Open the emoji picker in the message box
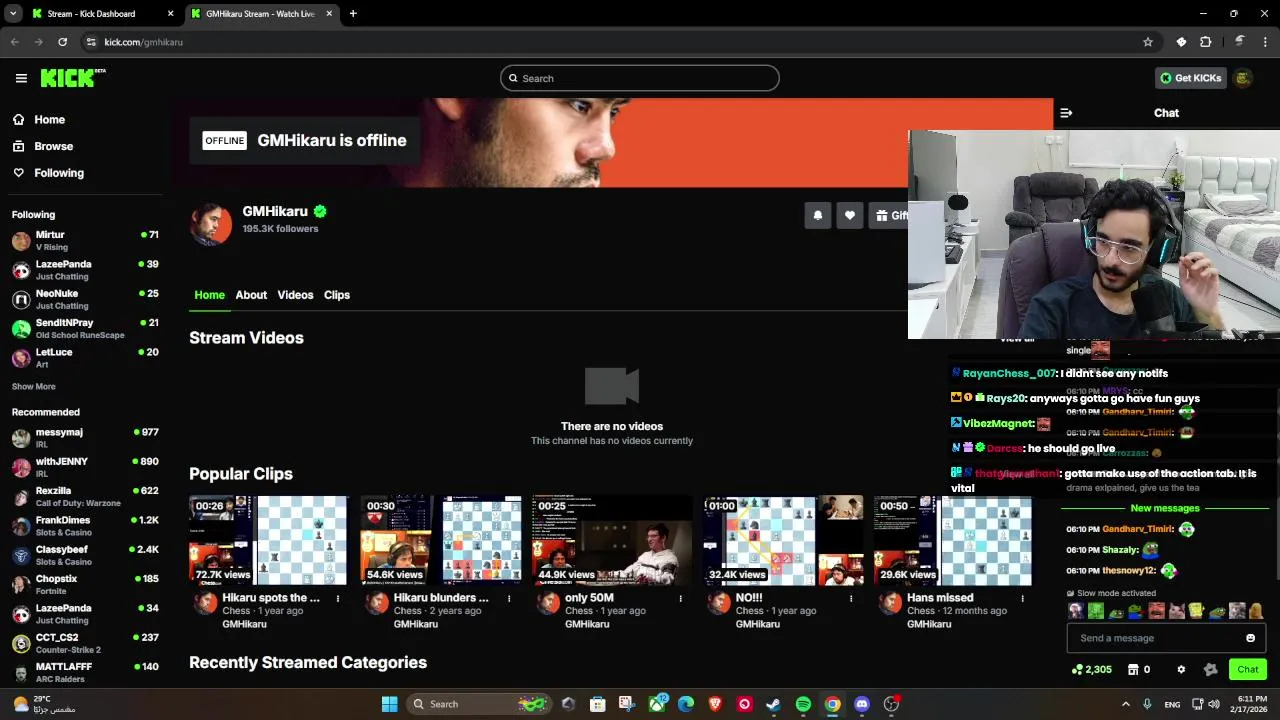Screen dimensions: 1280x720 1250,638
